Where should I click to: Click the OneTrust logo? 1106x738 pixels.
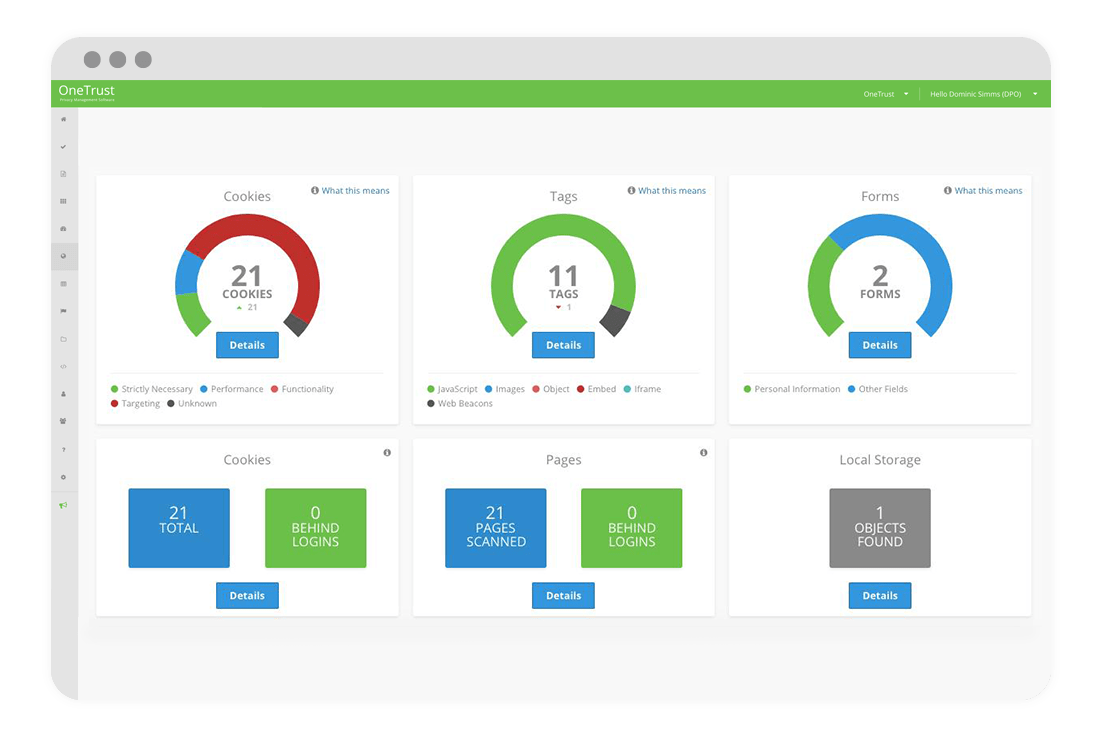(86, 92)
